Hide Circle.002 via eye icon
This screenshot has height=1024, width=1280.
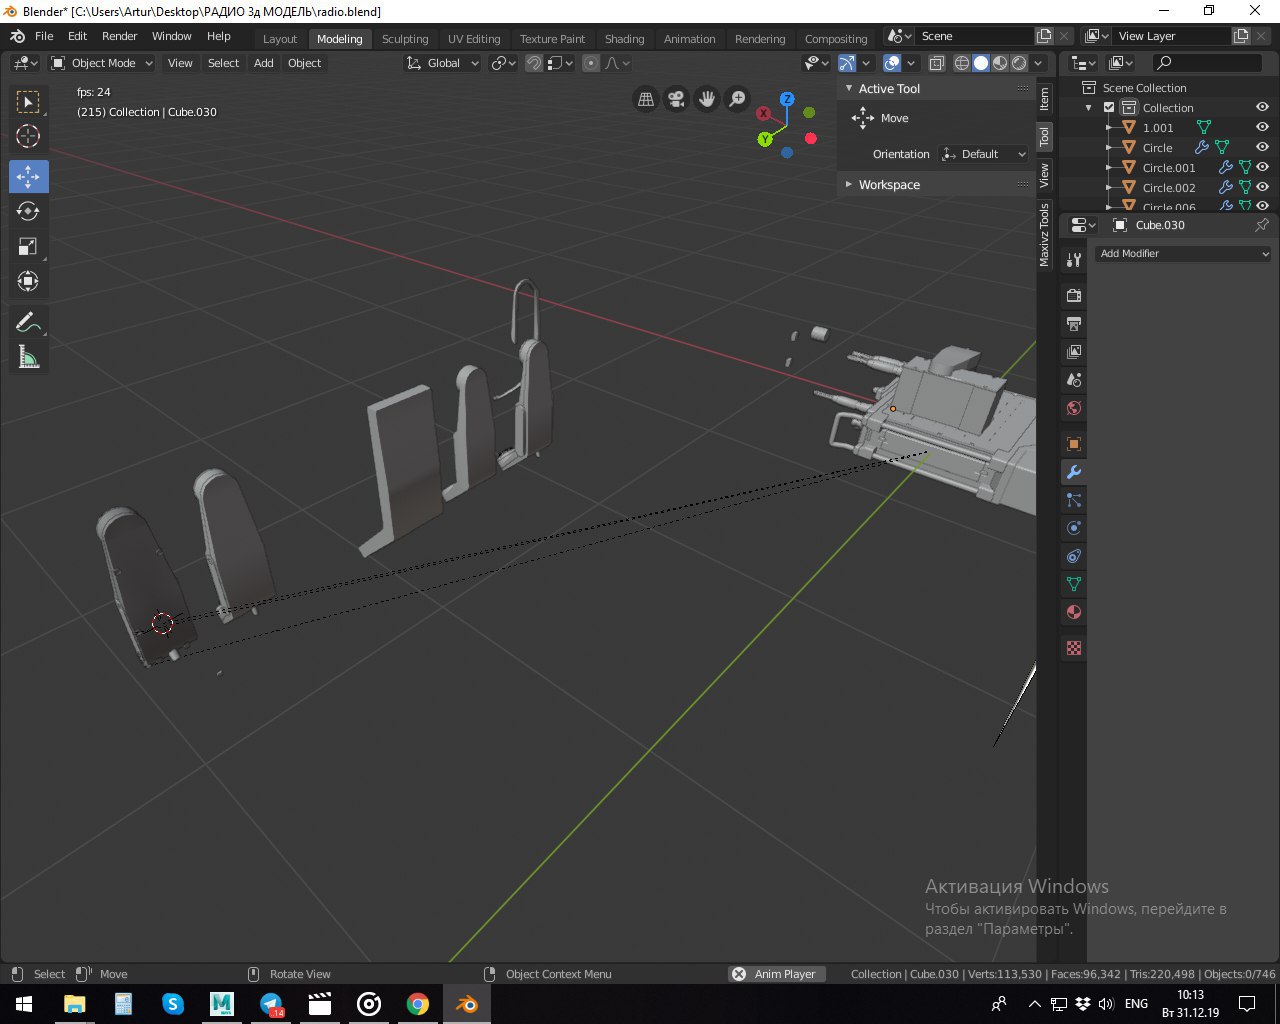coord(1262,188)
